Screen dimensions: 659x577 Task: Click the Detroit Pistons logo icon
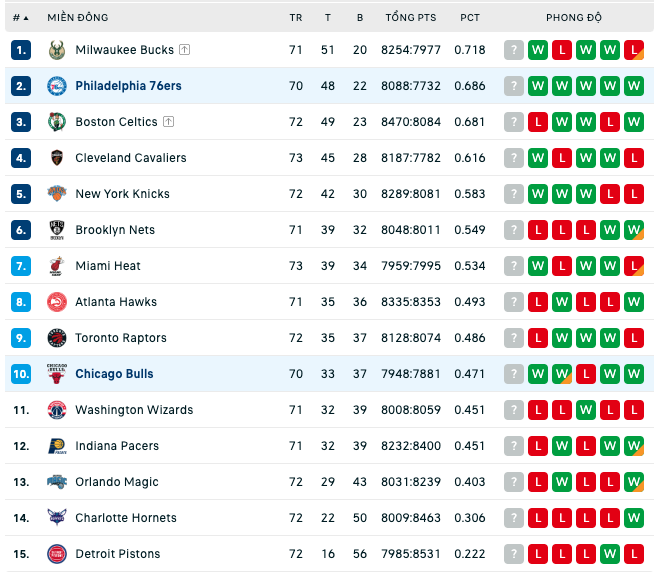[x=57, y=554]
